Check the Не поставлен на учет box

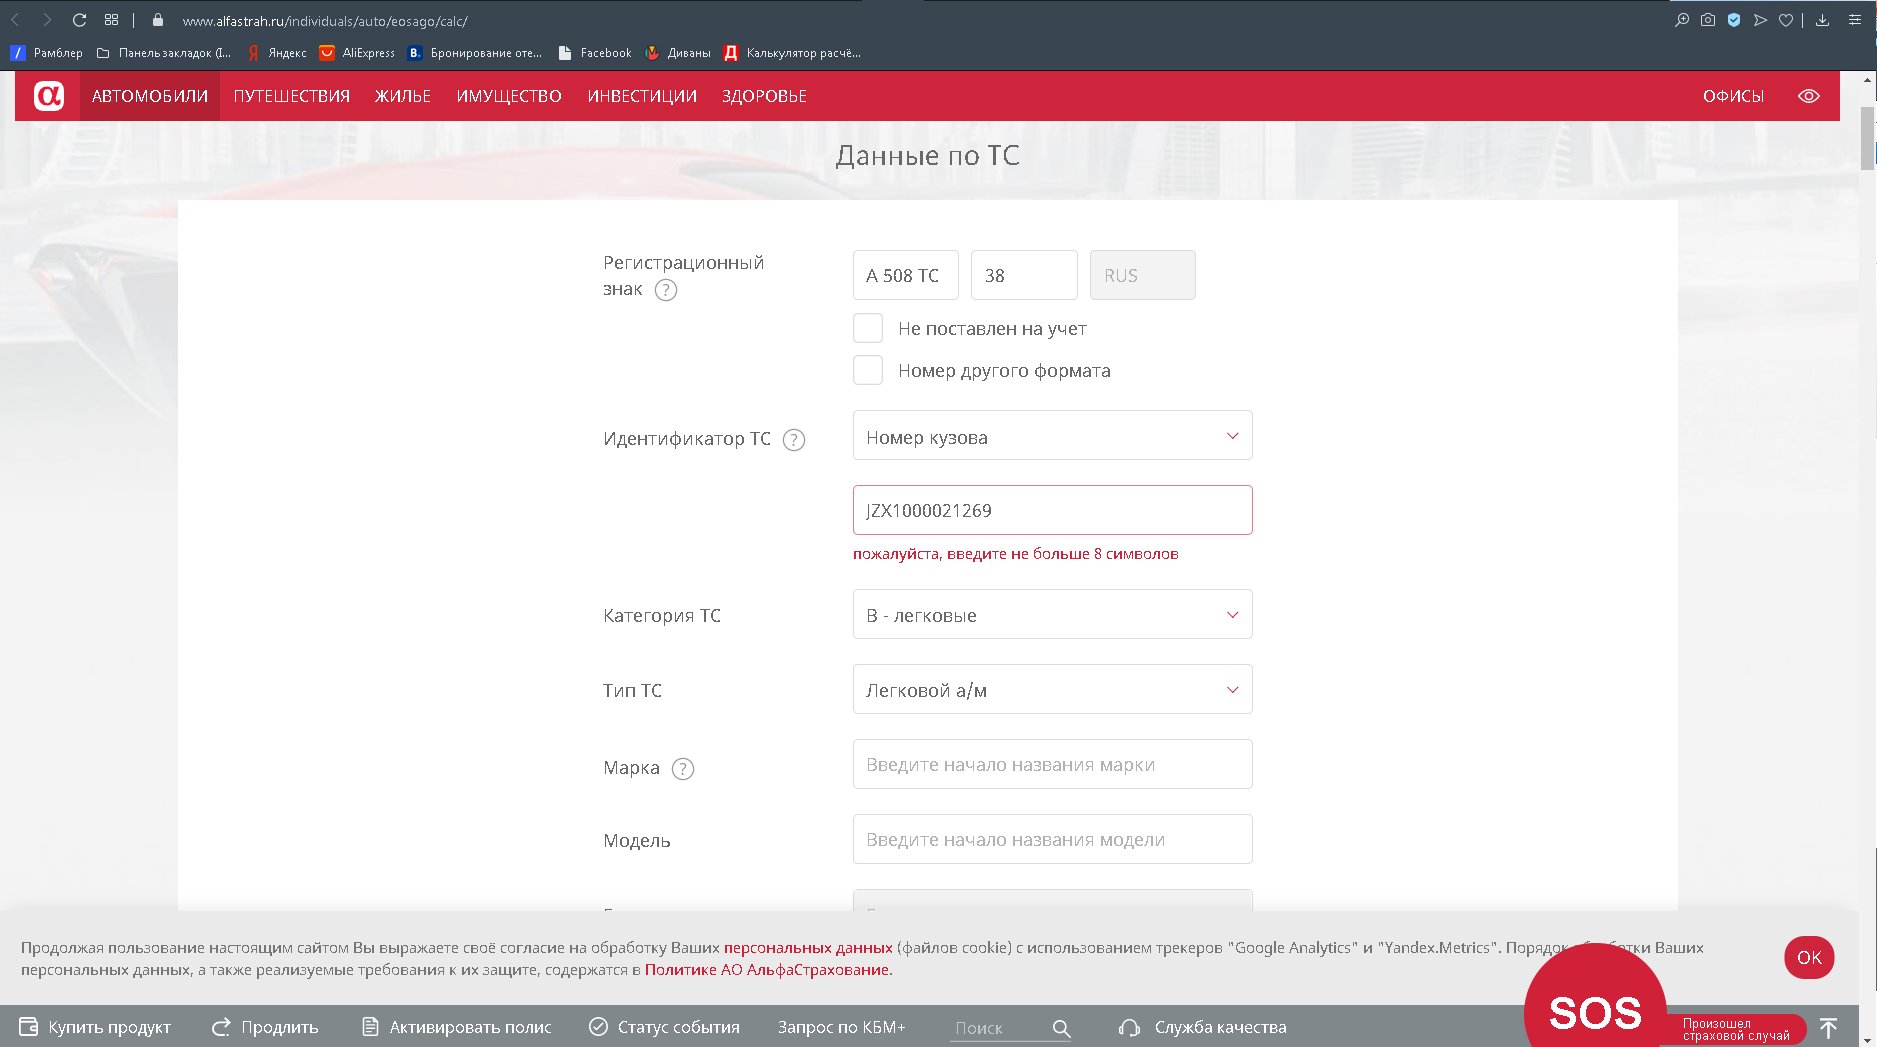[x=867, y=328]
